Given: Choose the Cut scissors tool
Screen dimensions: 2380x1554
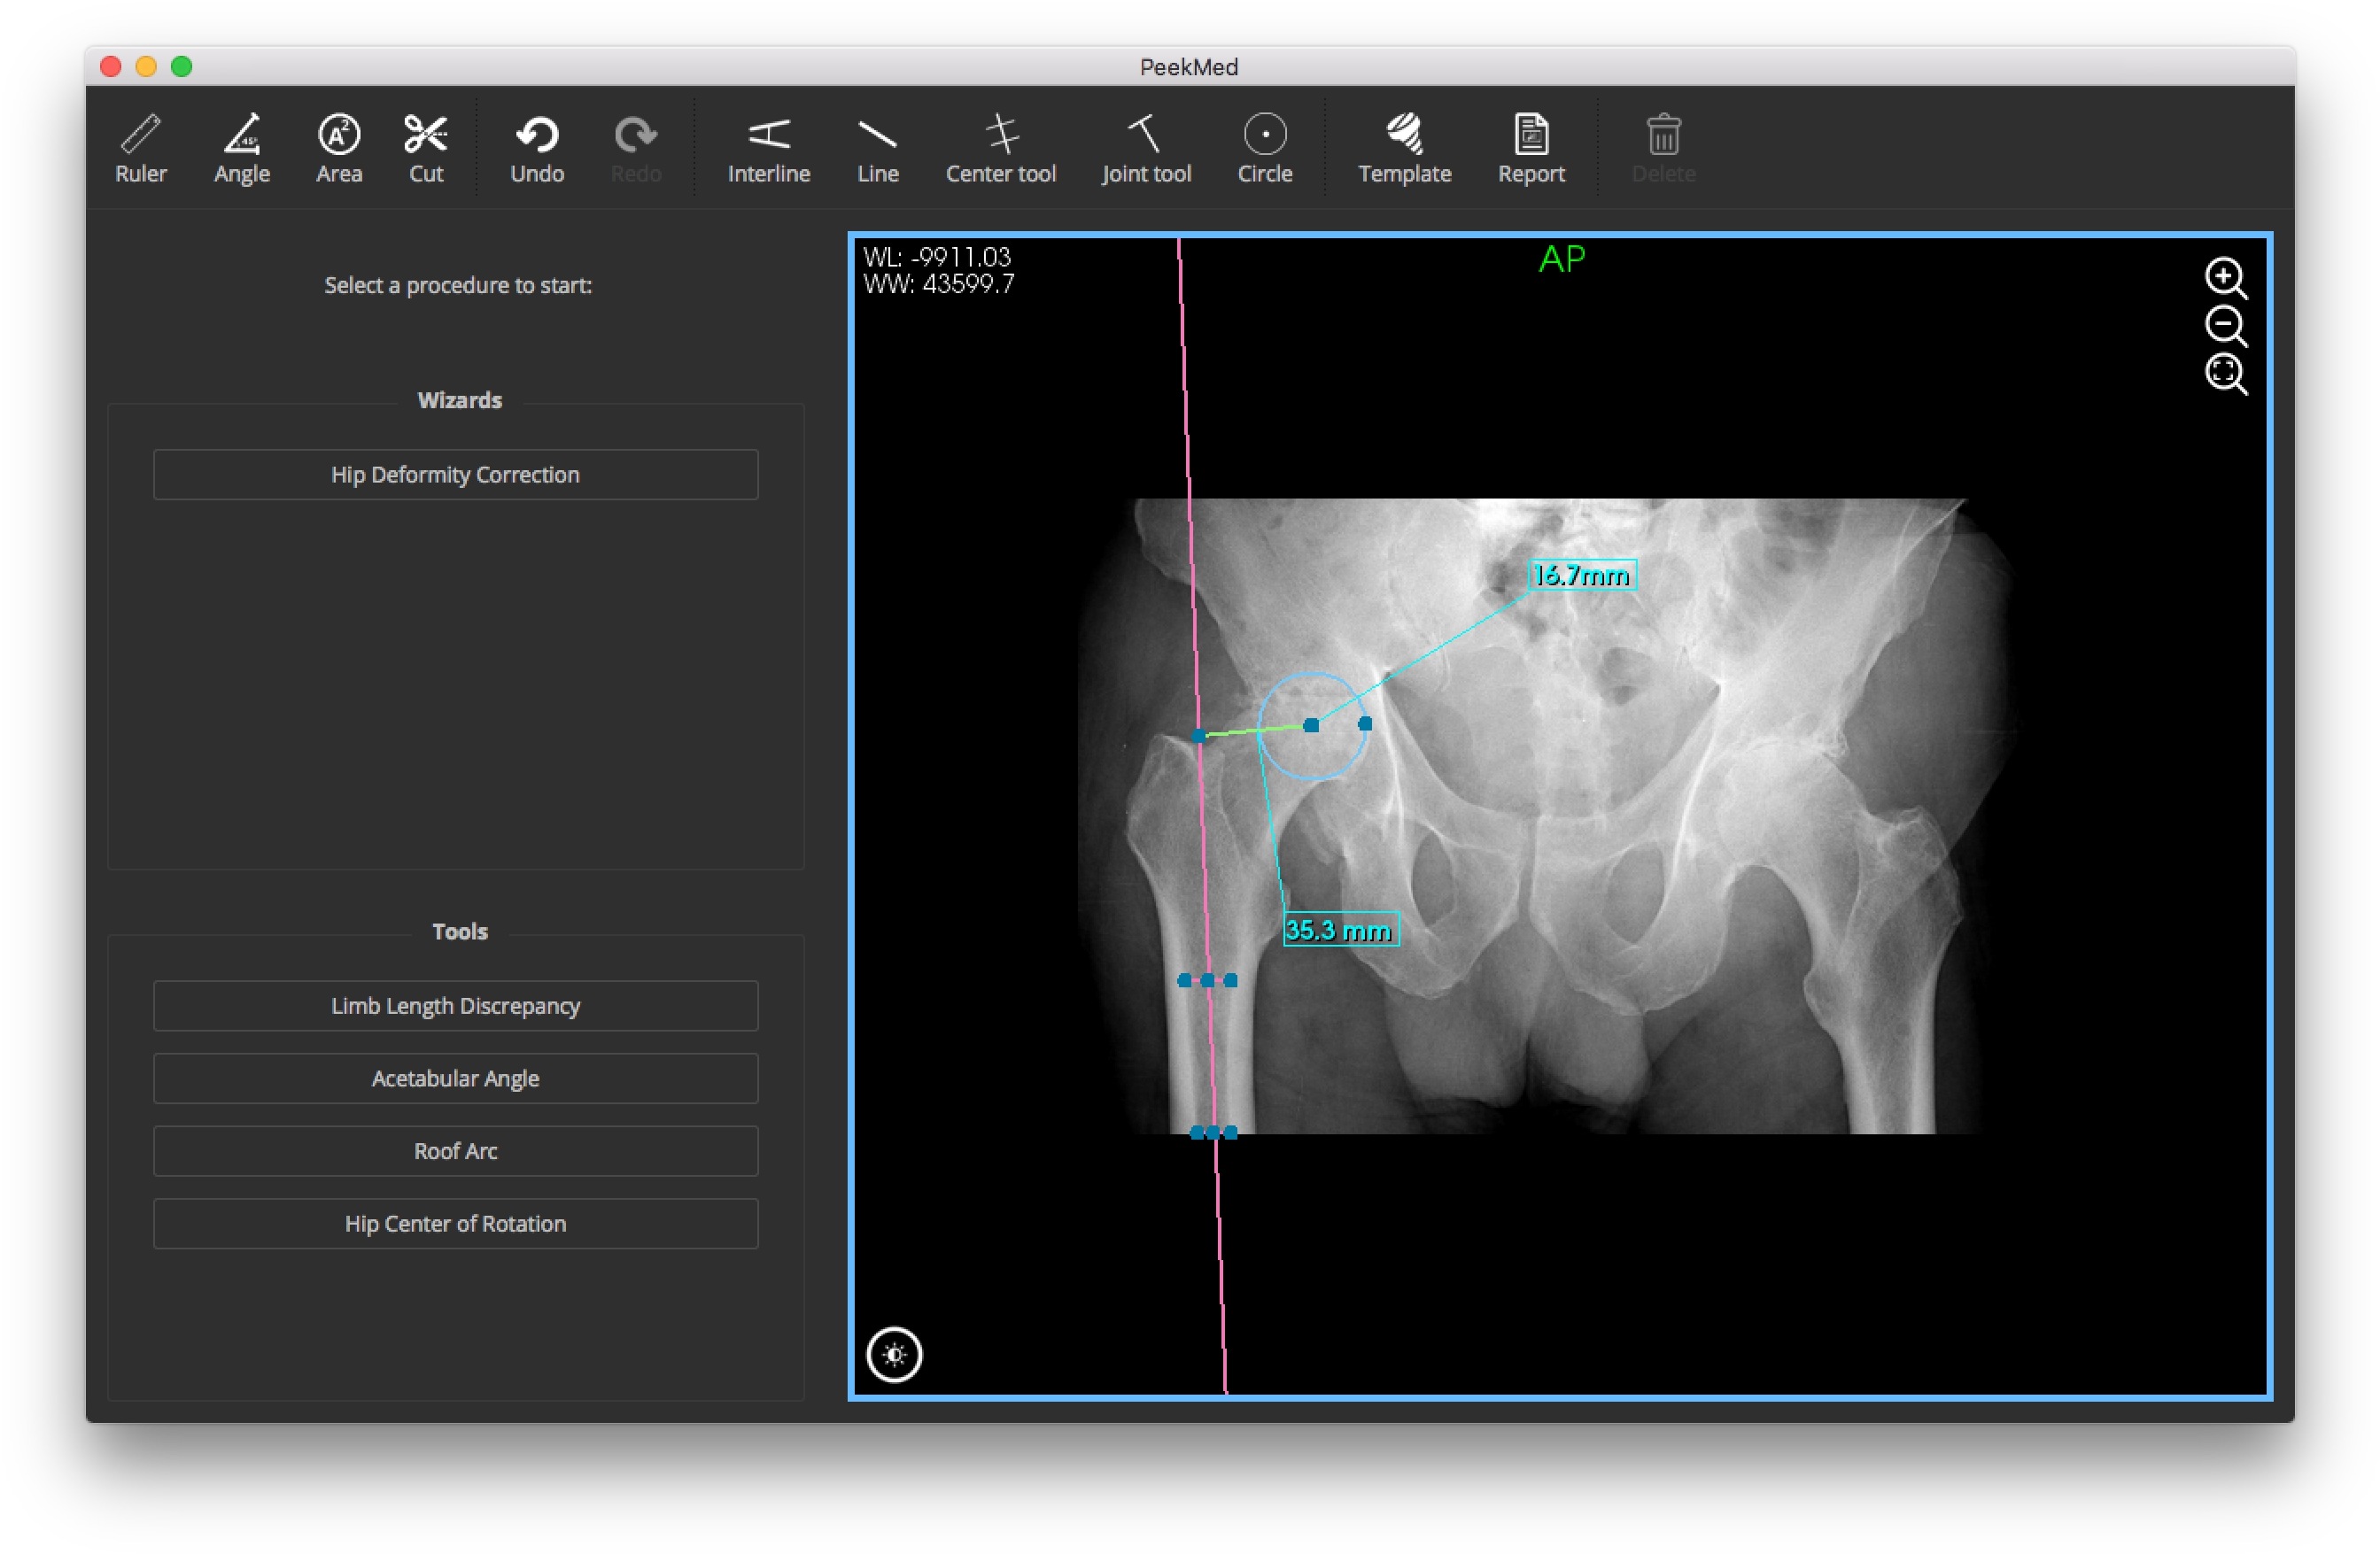Looking at the screenshot, I should [426, 148].
